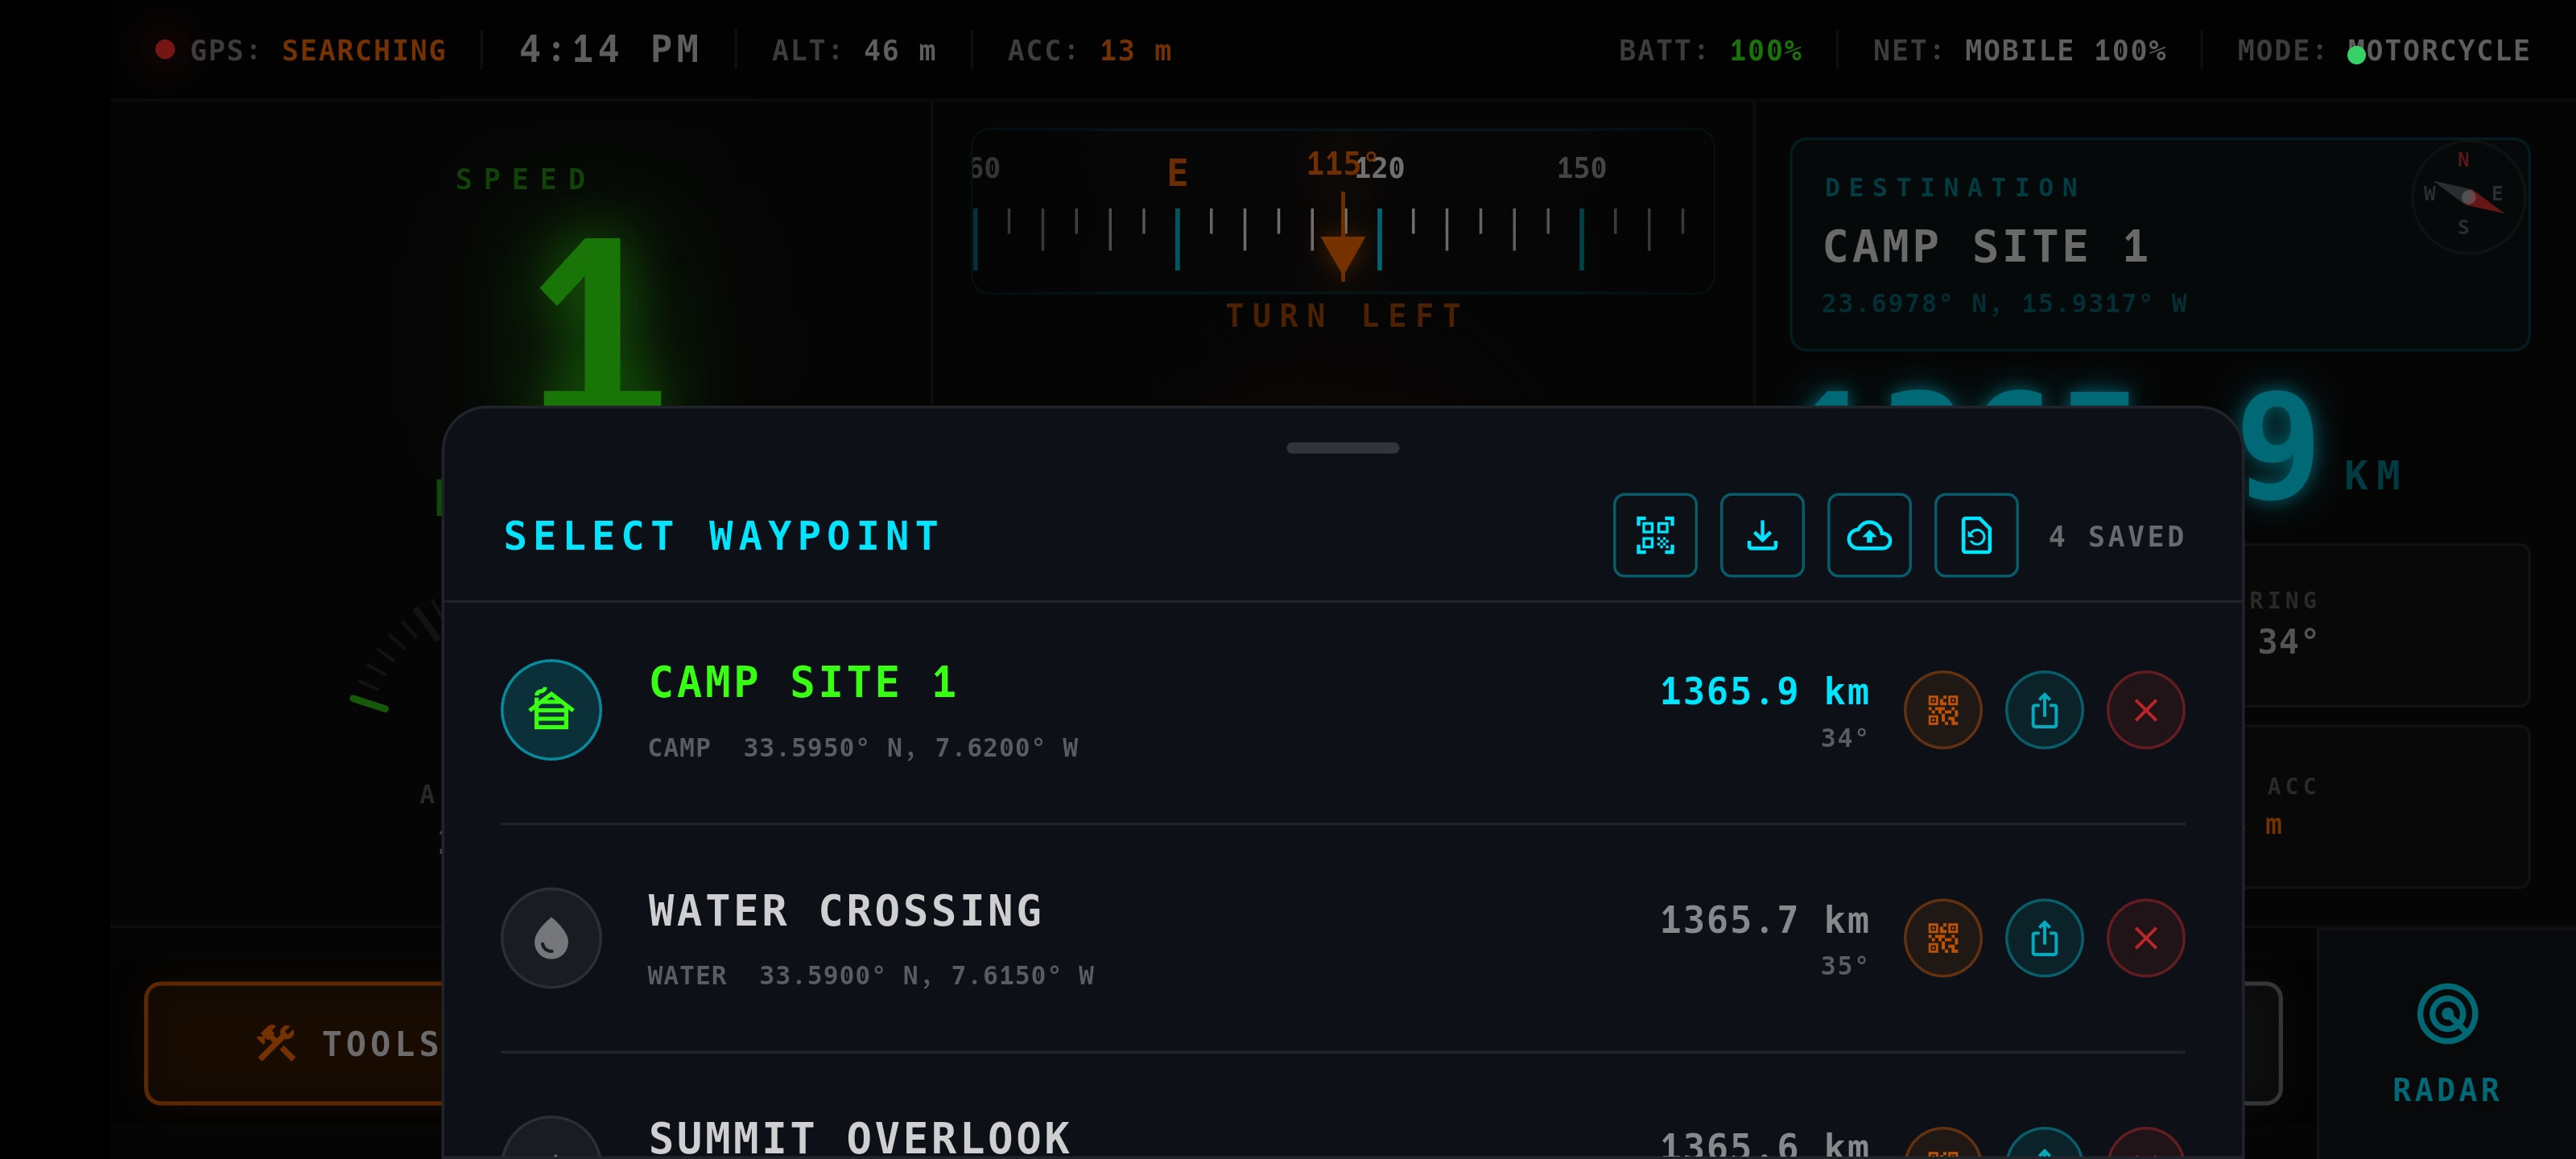Click the Radar target icon
Image resolution: width=2576 pixels, height=1159 pixels.
pos(2446,1014)
